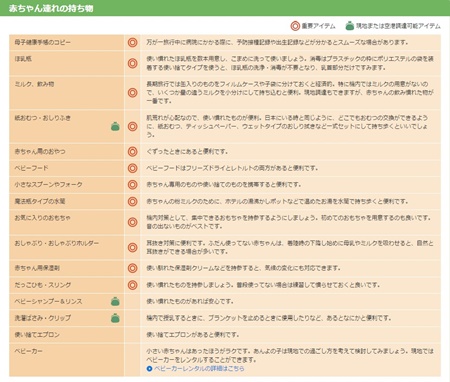Select the ベビーカー item name
The width and height of the screenshot is (450, 382).
click(28, 351)
